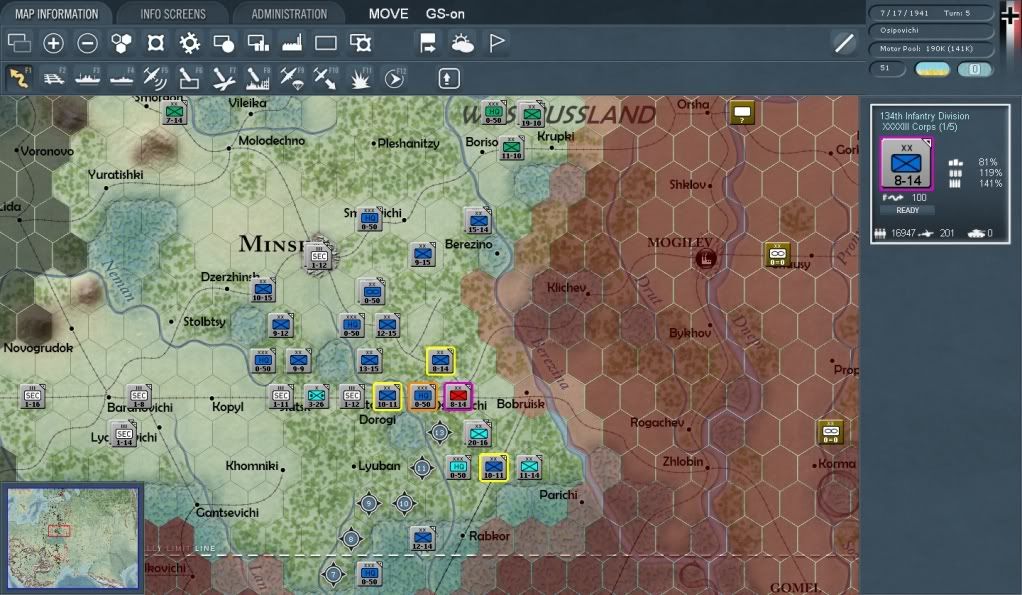Click the flag with arrow icon
The height and width of the screenshot is (595, 1022).
[428, 43]
